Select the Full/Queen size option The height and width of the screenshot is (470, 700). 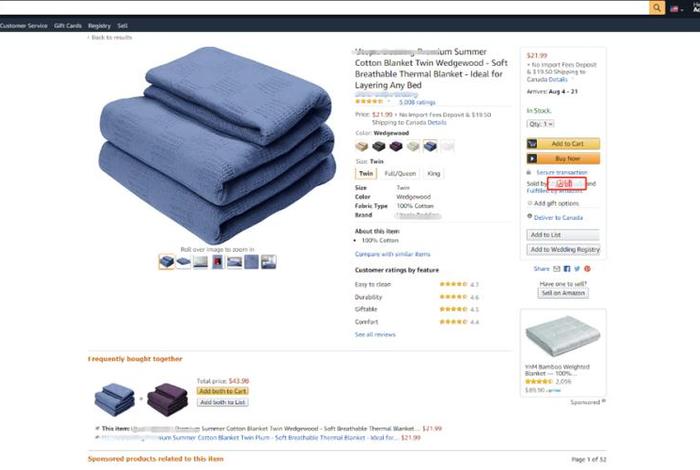(400, 174)
